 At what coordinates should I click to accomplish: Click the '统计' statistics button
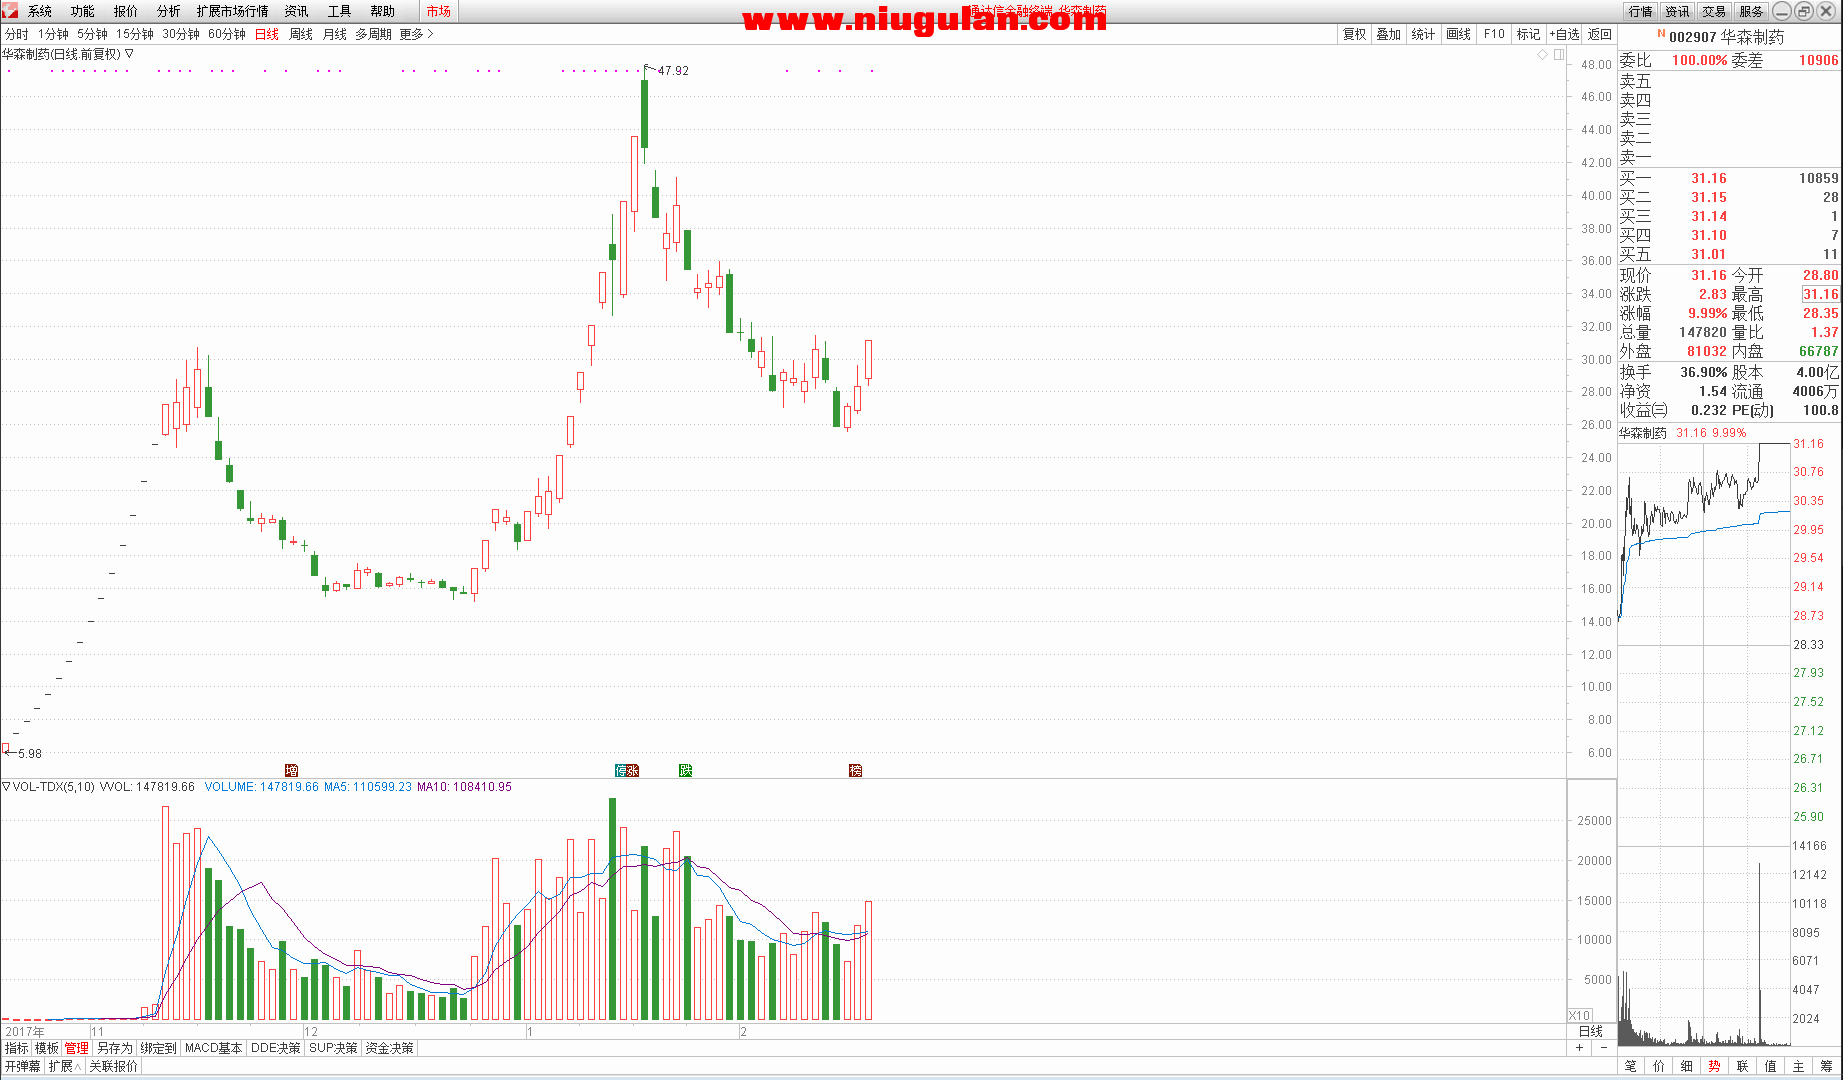1423,34
